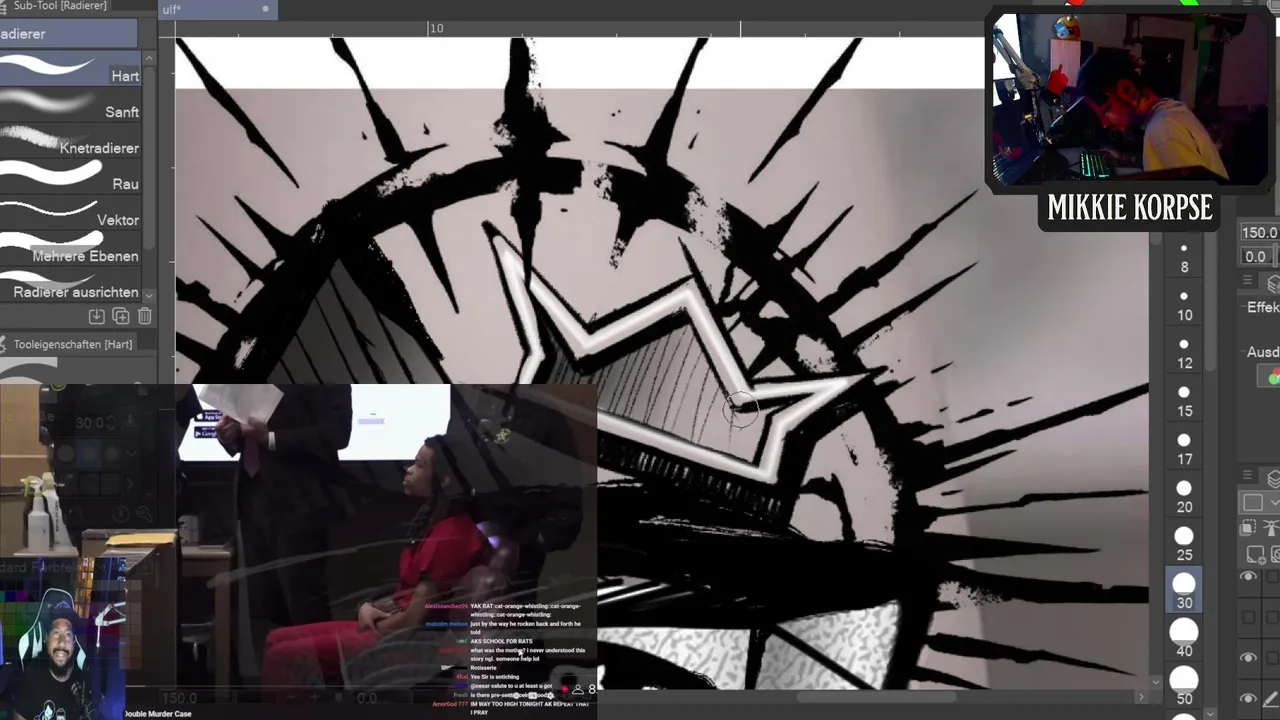Click the streamer webcam thumbnail

(x=1130, y=100)
